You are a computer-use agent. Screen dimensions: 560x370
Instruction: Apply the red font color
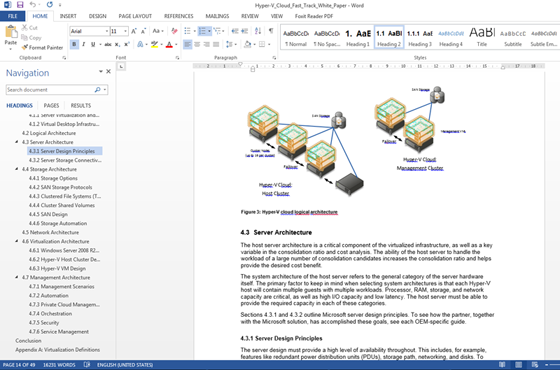[169, 44]
